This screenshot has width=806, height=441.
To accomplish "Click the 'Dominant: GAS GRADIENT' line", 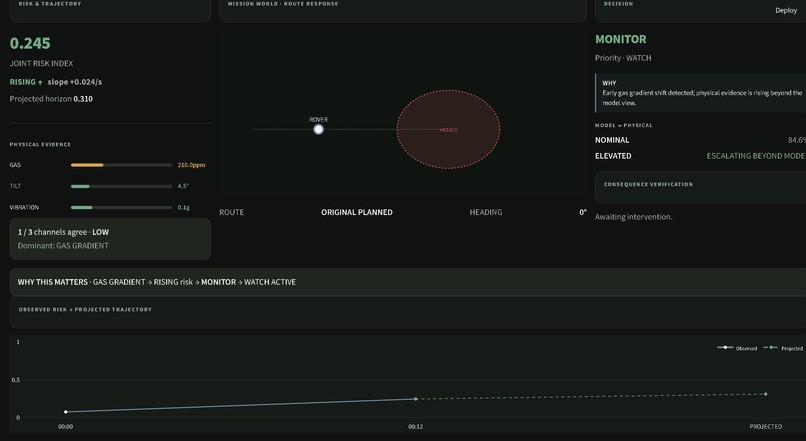I will tap(63, 246).
